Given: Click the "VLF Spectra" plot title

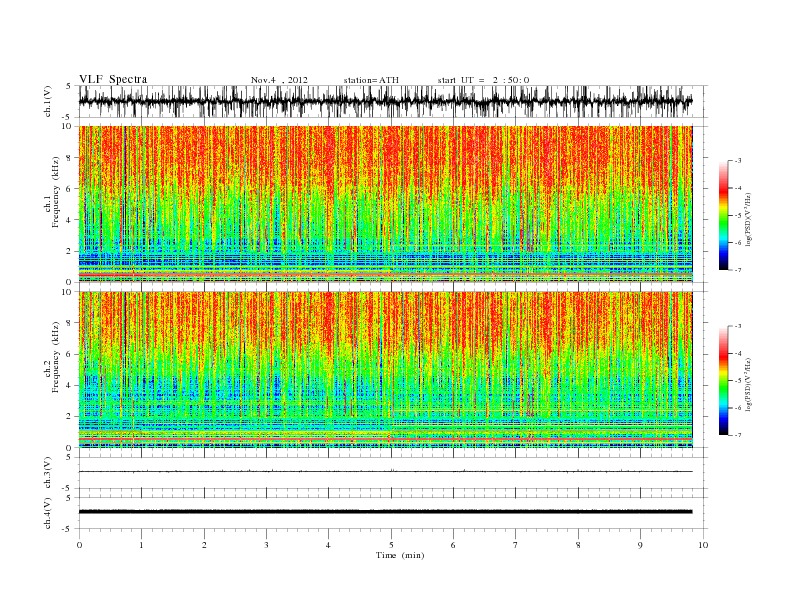Looking at the screenshot, I should [x=113, y=79].
